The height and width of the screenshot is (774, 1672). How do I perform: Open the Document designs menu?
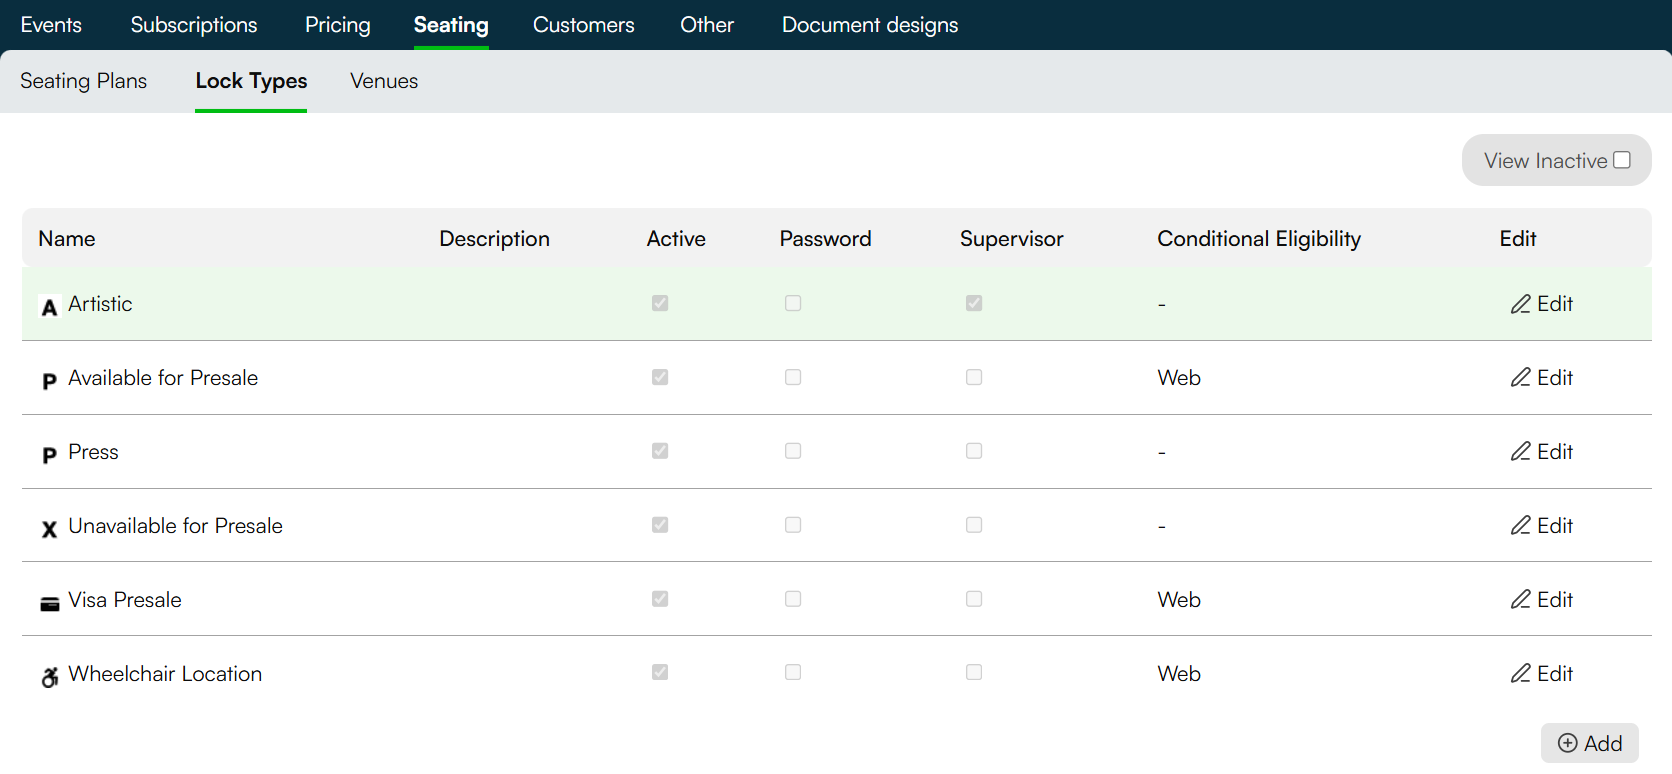pos(870,25)
